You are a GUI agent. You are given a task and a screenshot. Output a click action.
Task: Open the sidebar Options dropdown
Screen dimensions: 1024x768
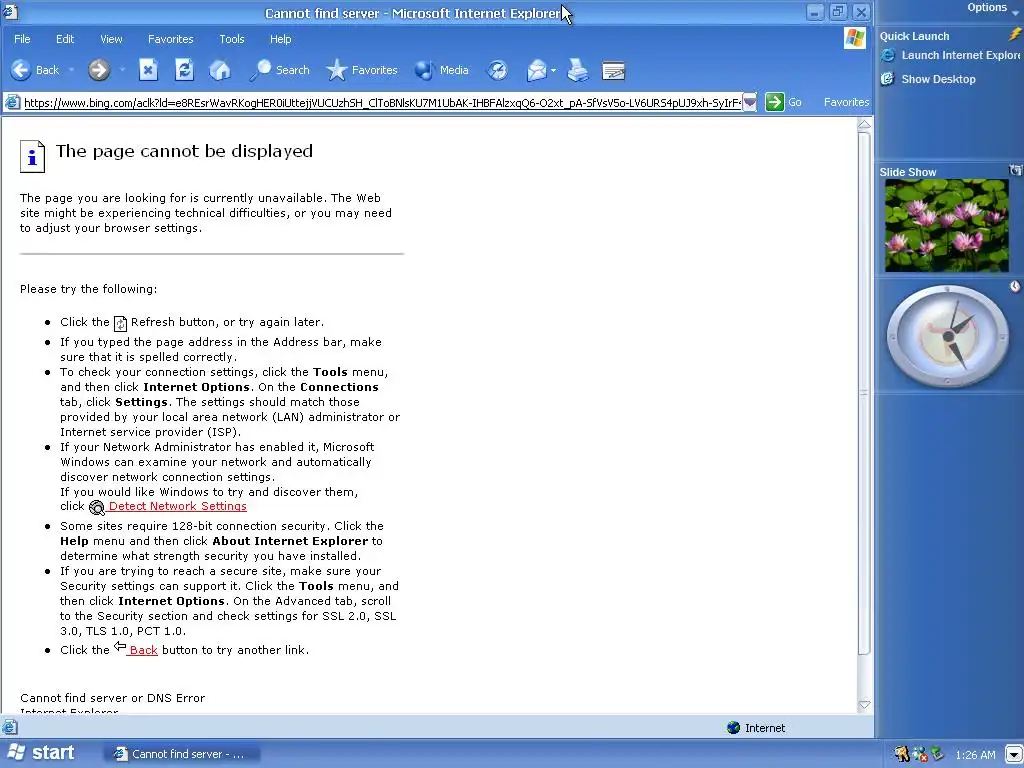[x=992, y=8]
